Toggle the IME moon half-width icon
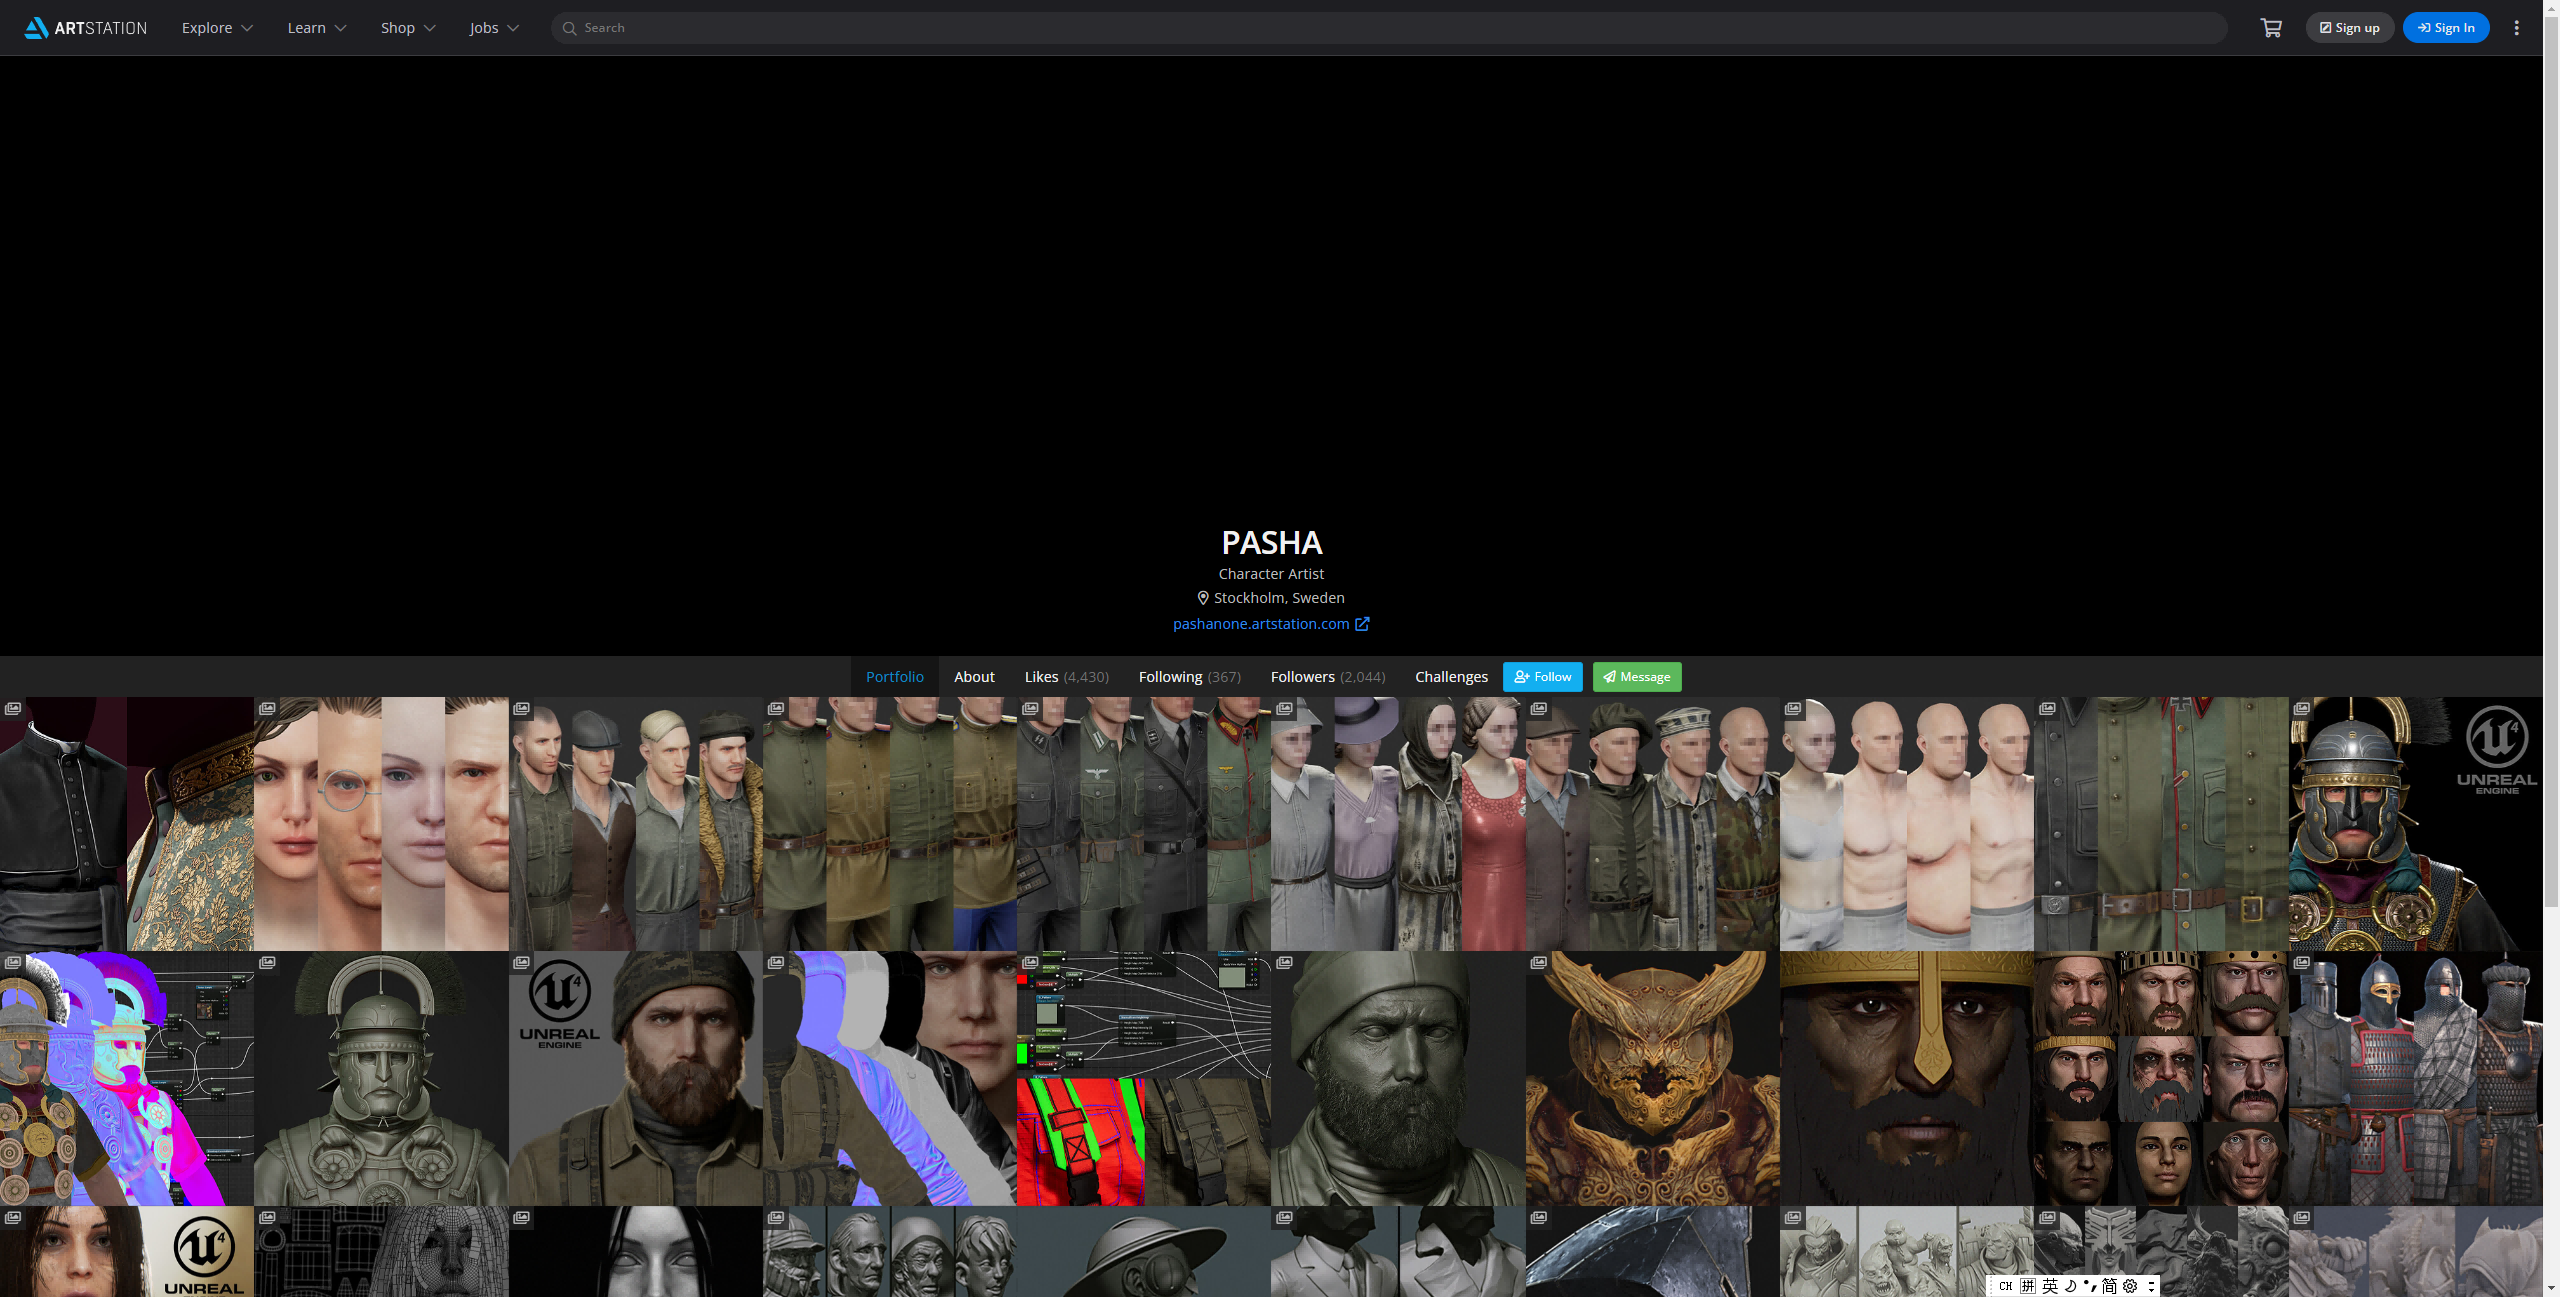 (x=2070, y=1286)
